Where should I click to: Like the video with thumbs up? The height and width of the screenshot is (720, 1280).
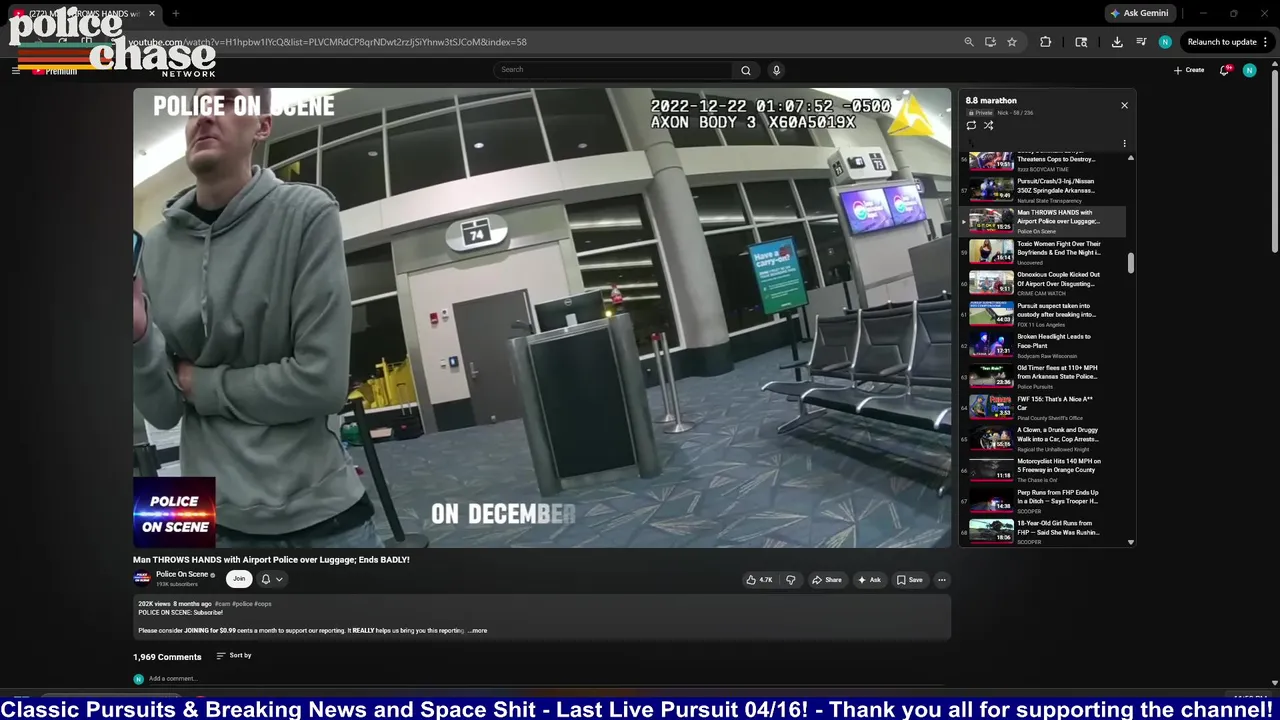[759, 580]
